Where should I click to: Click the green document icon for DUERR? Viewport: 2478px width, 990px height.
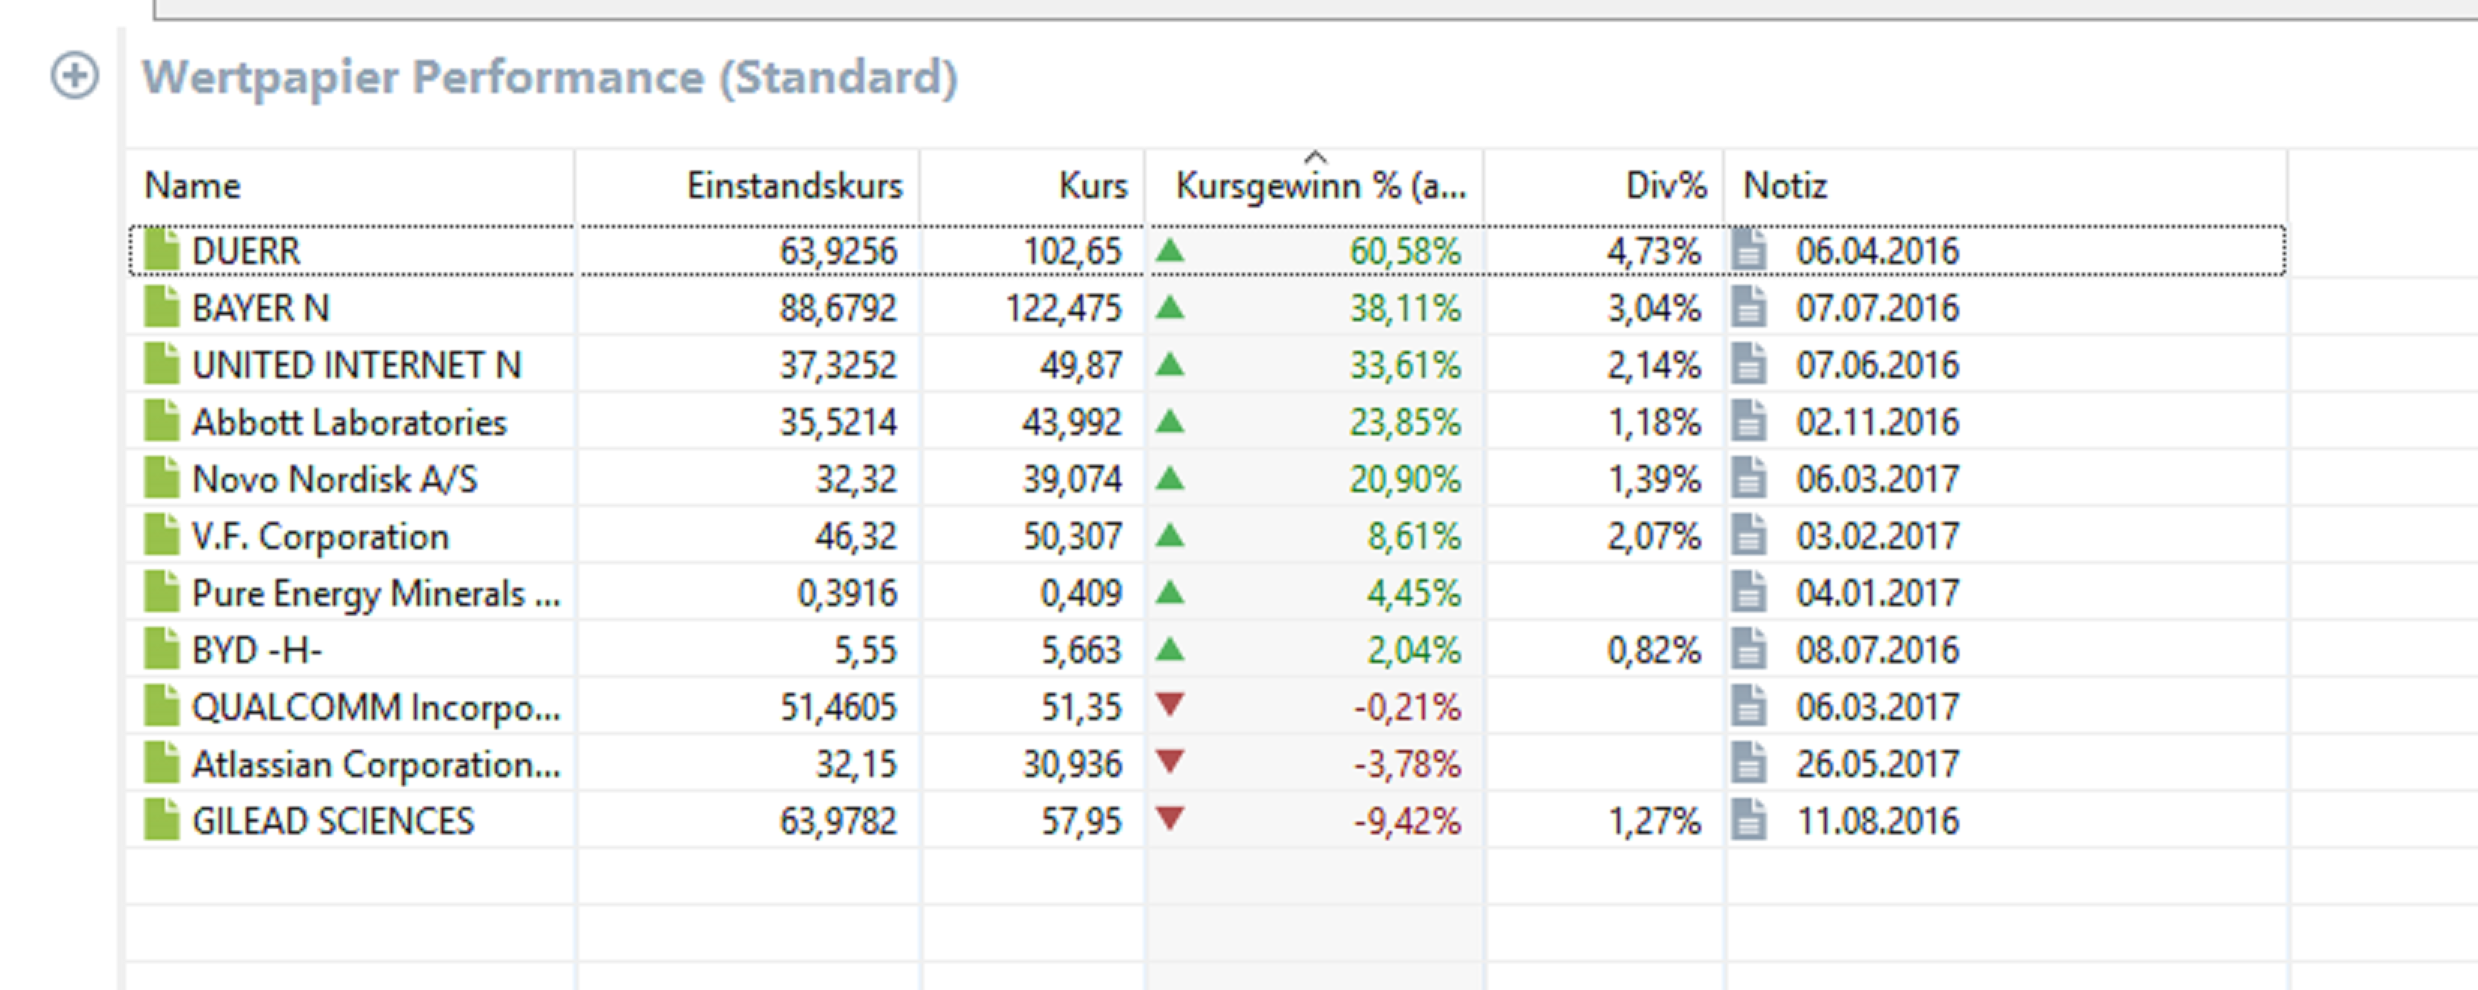[x=161, y=250]
